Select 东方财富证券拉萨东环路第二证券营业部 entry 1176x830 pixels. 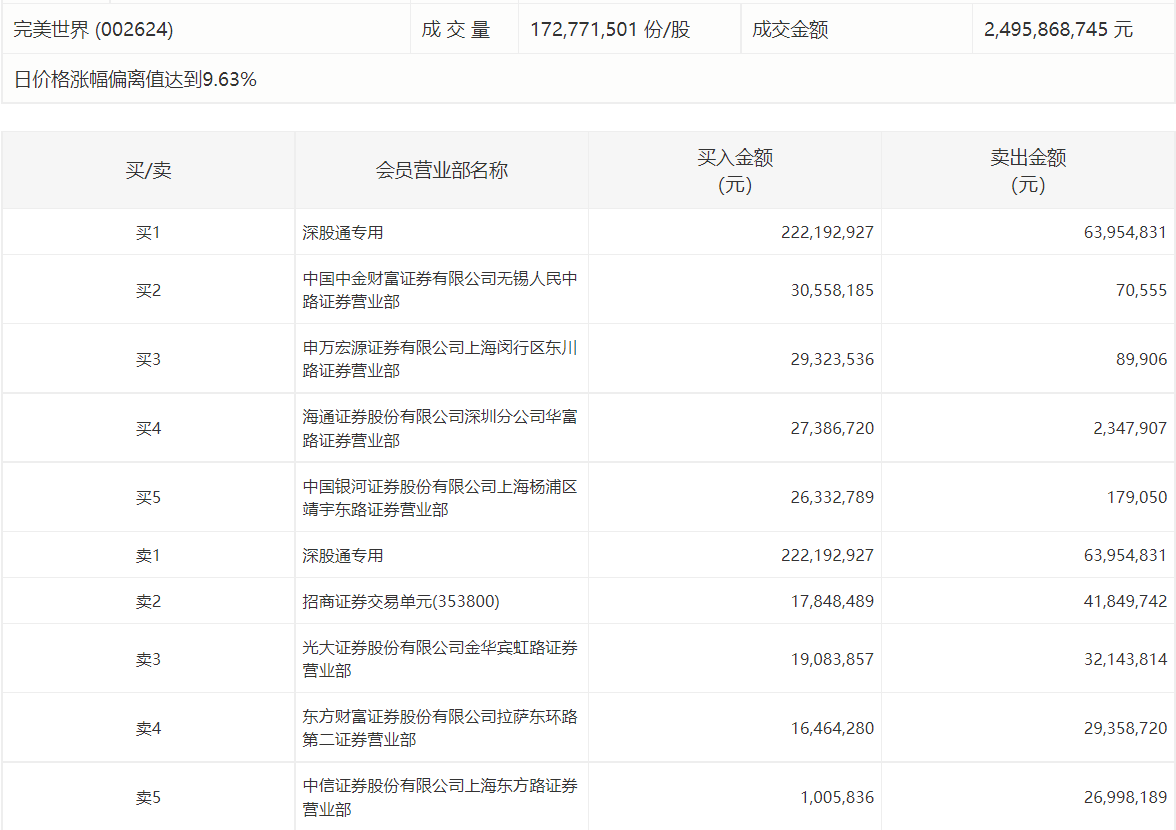[x=440, y=728]
